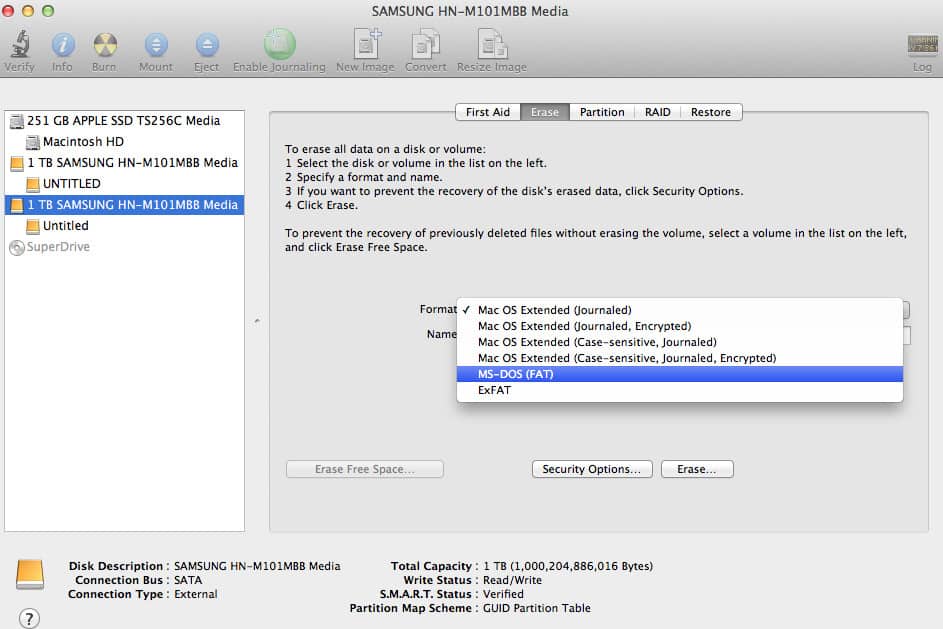Screen dimensions: 943x629
Task: Click the S.M.A.R.T. Status value "Verified"
Action: tap(503, 594)
